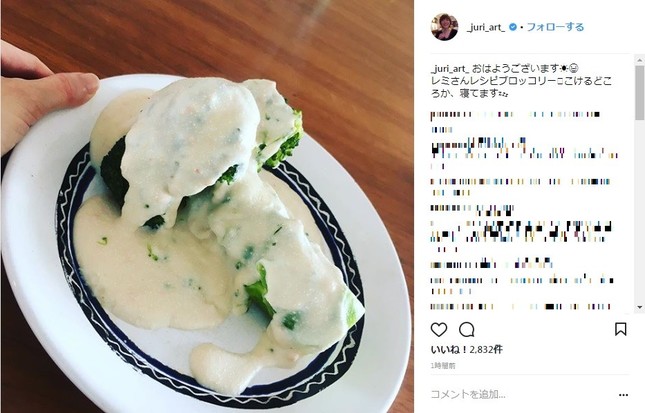
Task: Click the 1時間前 post timestamp
Action: click(x=443, y=366)
